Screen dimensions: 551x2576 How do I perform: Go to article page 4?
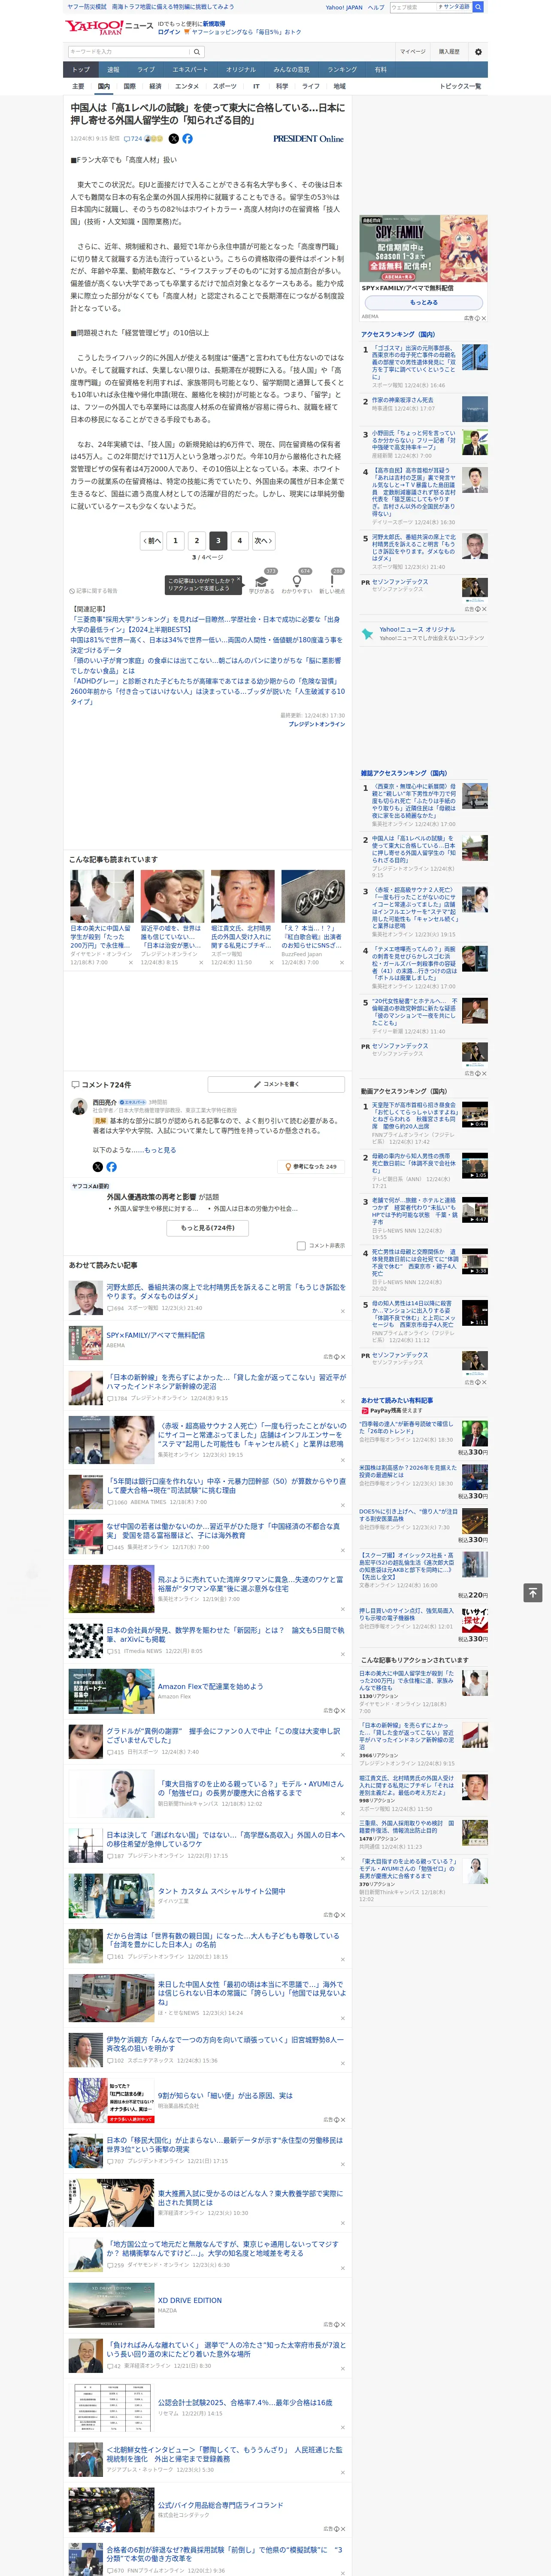tap(239, 540)
